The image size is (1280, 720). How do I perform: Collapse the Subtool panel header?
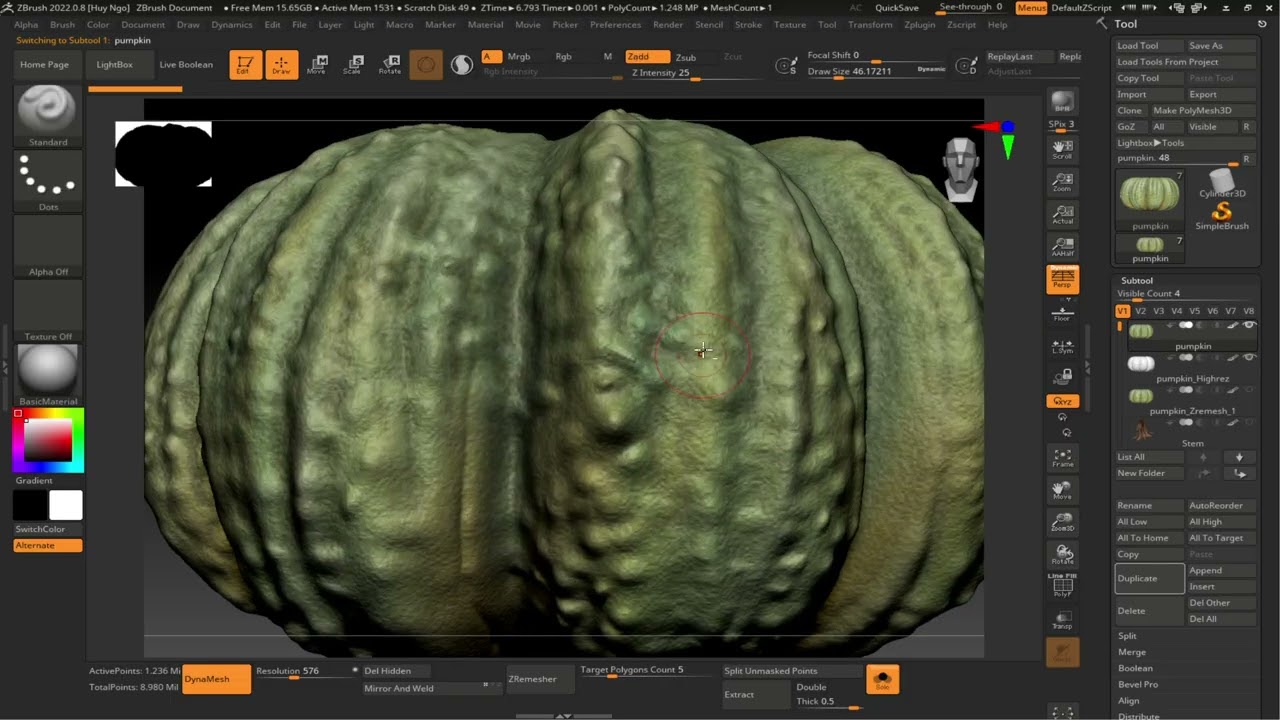(1137, 280)
